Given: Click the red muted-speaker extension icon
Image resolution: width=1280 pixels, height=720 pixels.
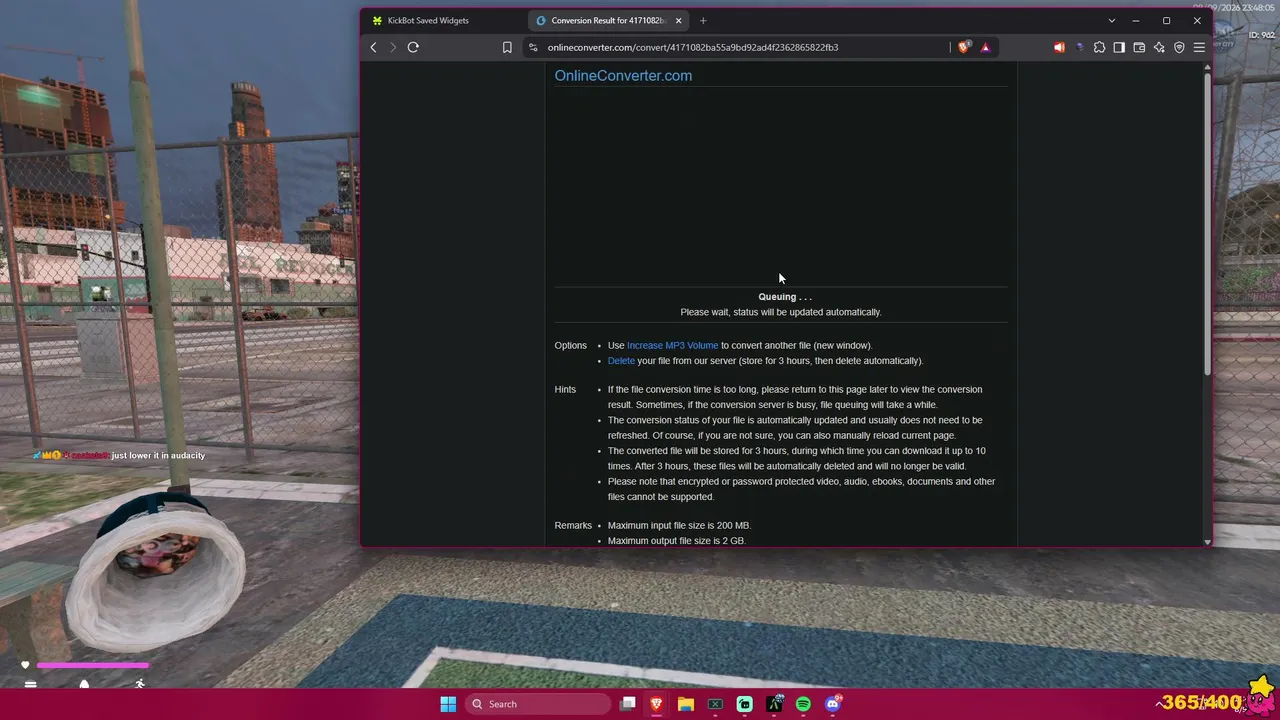Looking at the screenshot, I should point(1059,47).
